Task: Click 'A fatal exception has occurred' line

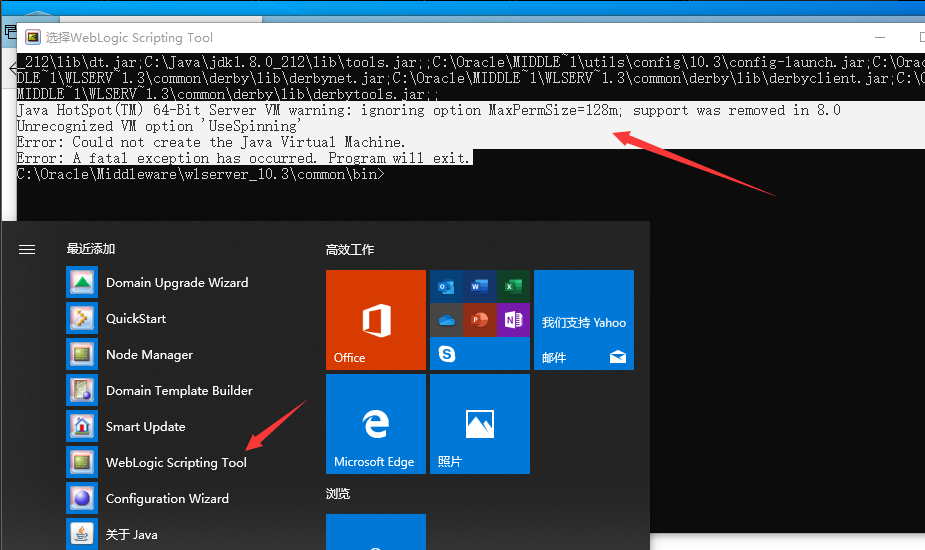Action: click(x=244, y=158)
